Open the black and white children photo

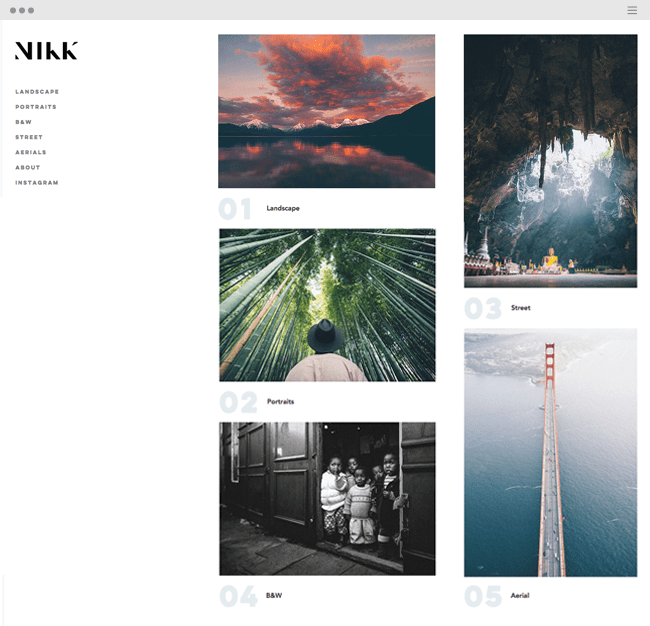(x=327, y=499)
